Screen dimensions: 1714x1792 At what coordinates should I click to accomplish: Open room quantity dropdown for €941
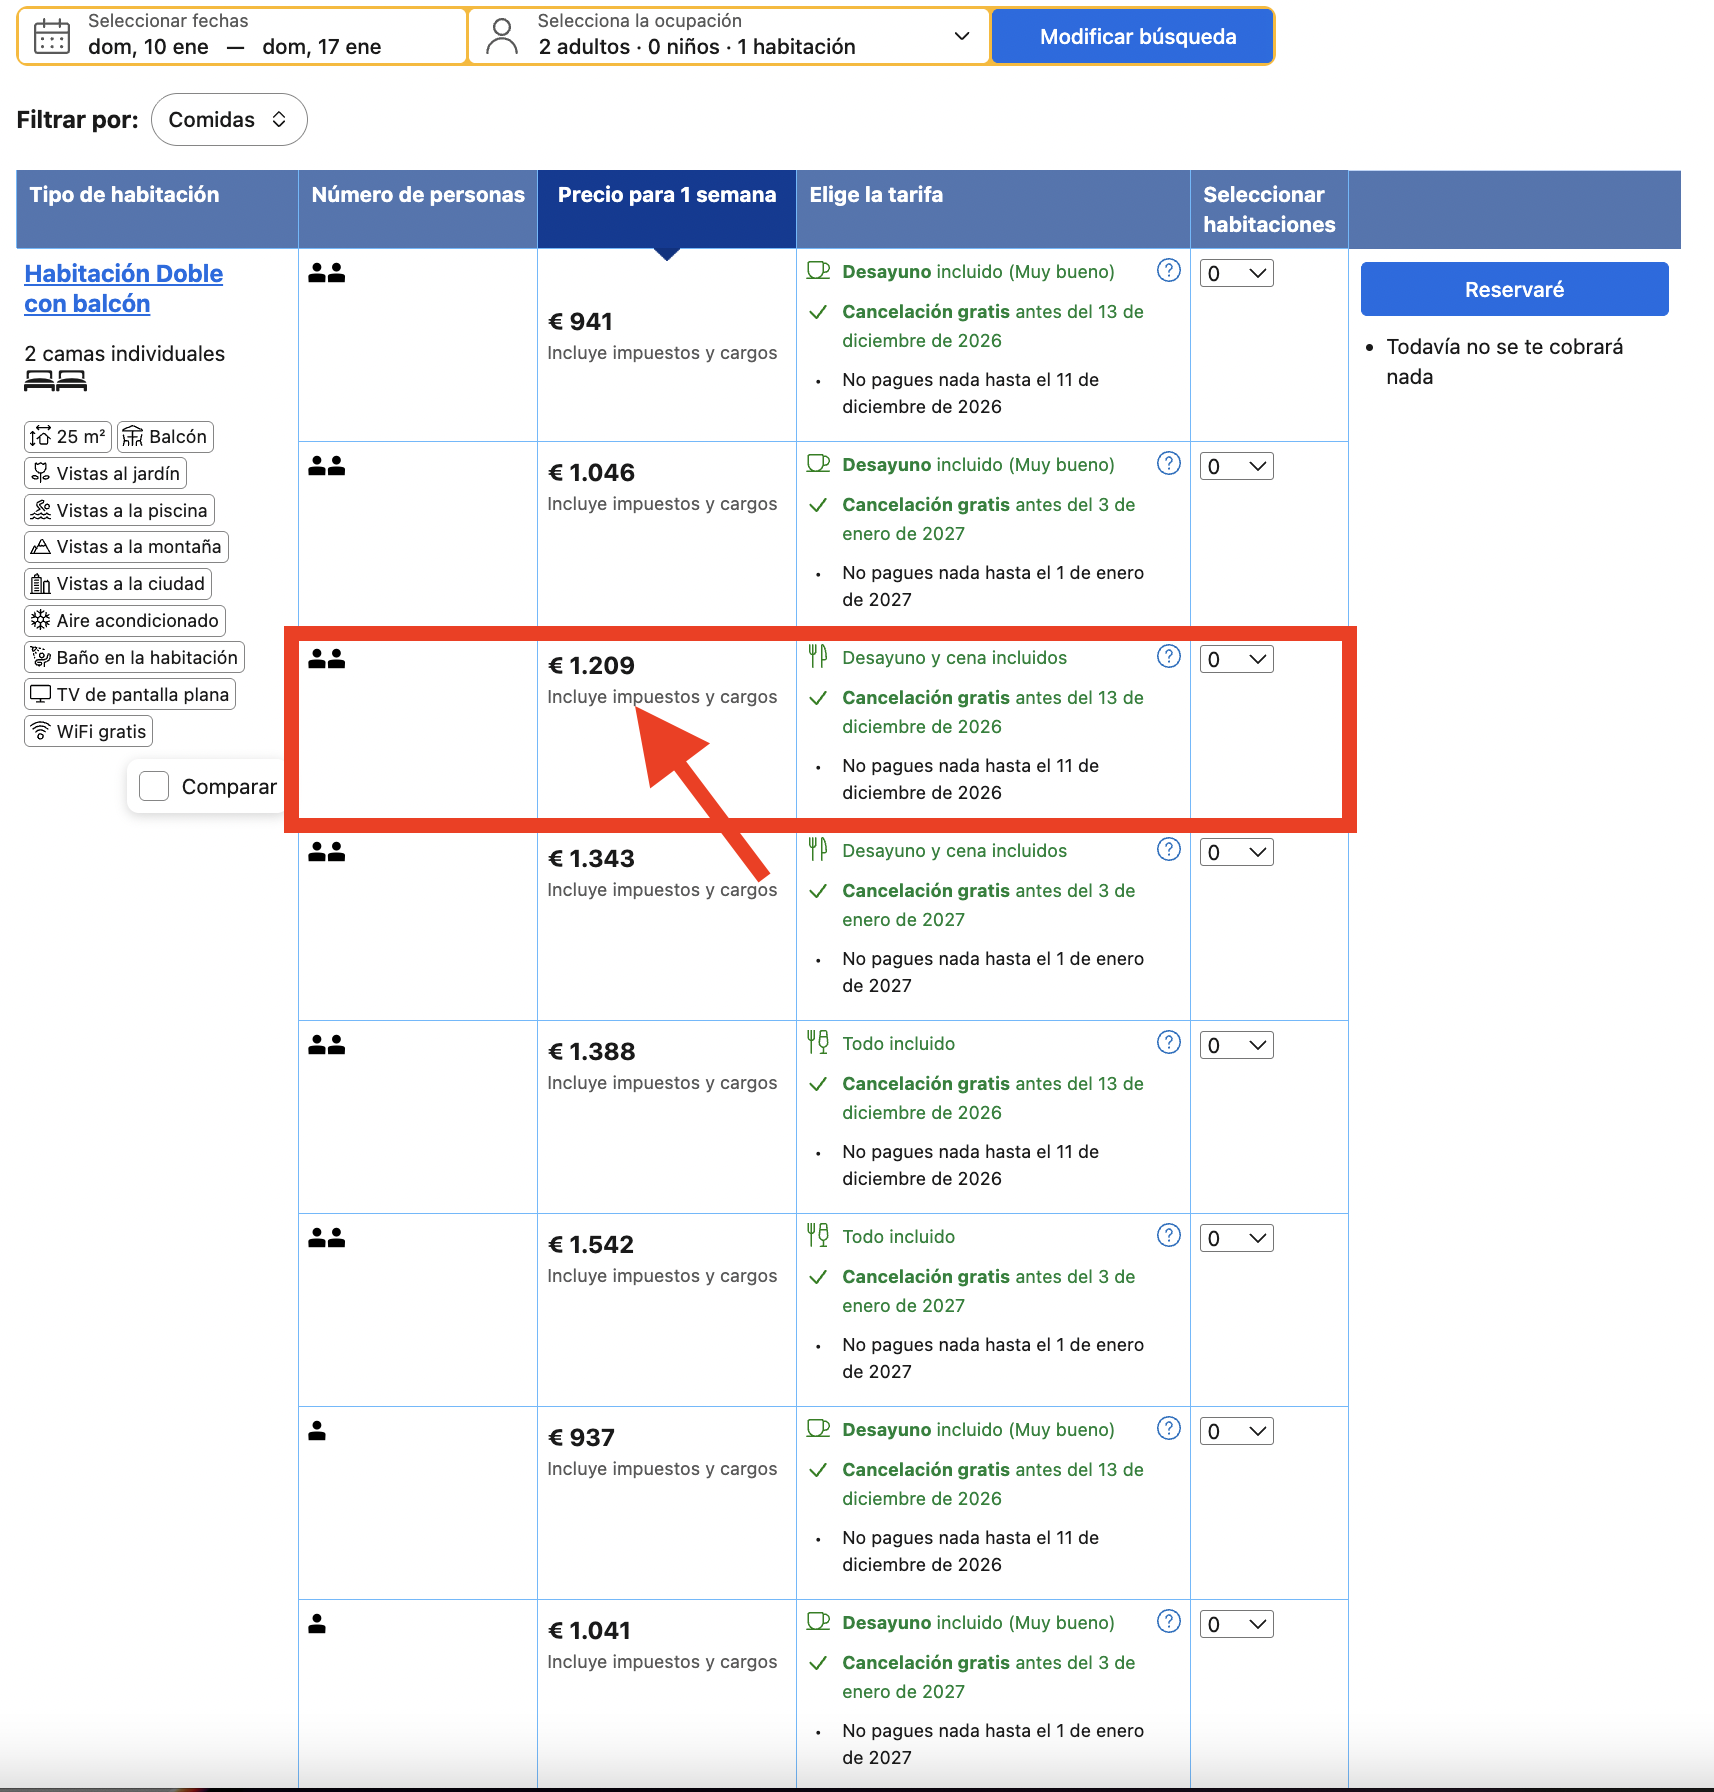[1237, 273]
